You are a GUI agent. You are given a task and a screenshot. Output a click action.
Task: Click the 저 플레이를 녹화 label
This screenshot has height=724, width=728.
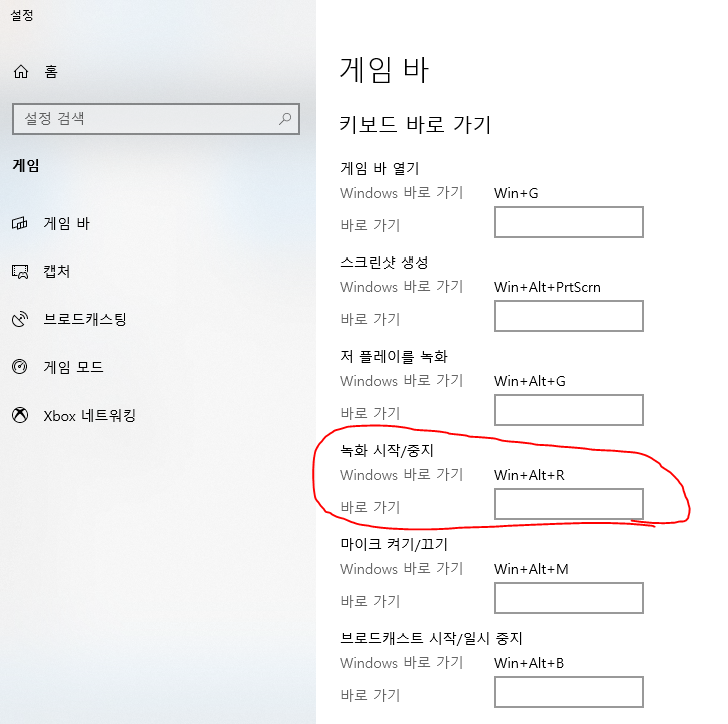tap(394, 357)
